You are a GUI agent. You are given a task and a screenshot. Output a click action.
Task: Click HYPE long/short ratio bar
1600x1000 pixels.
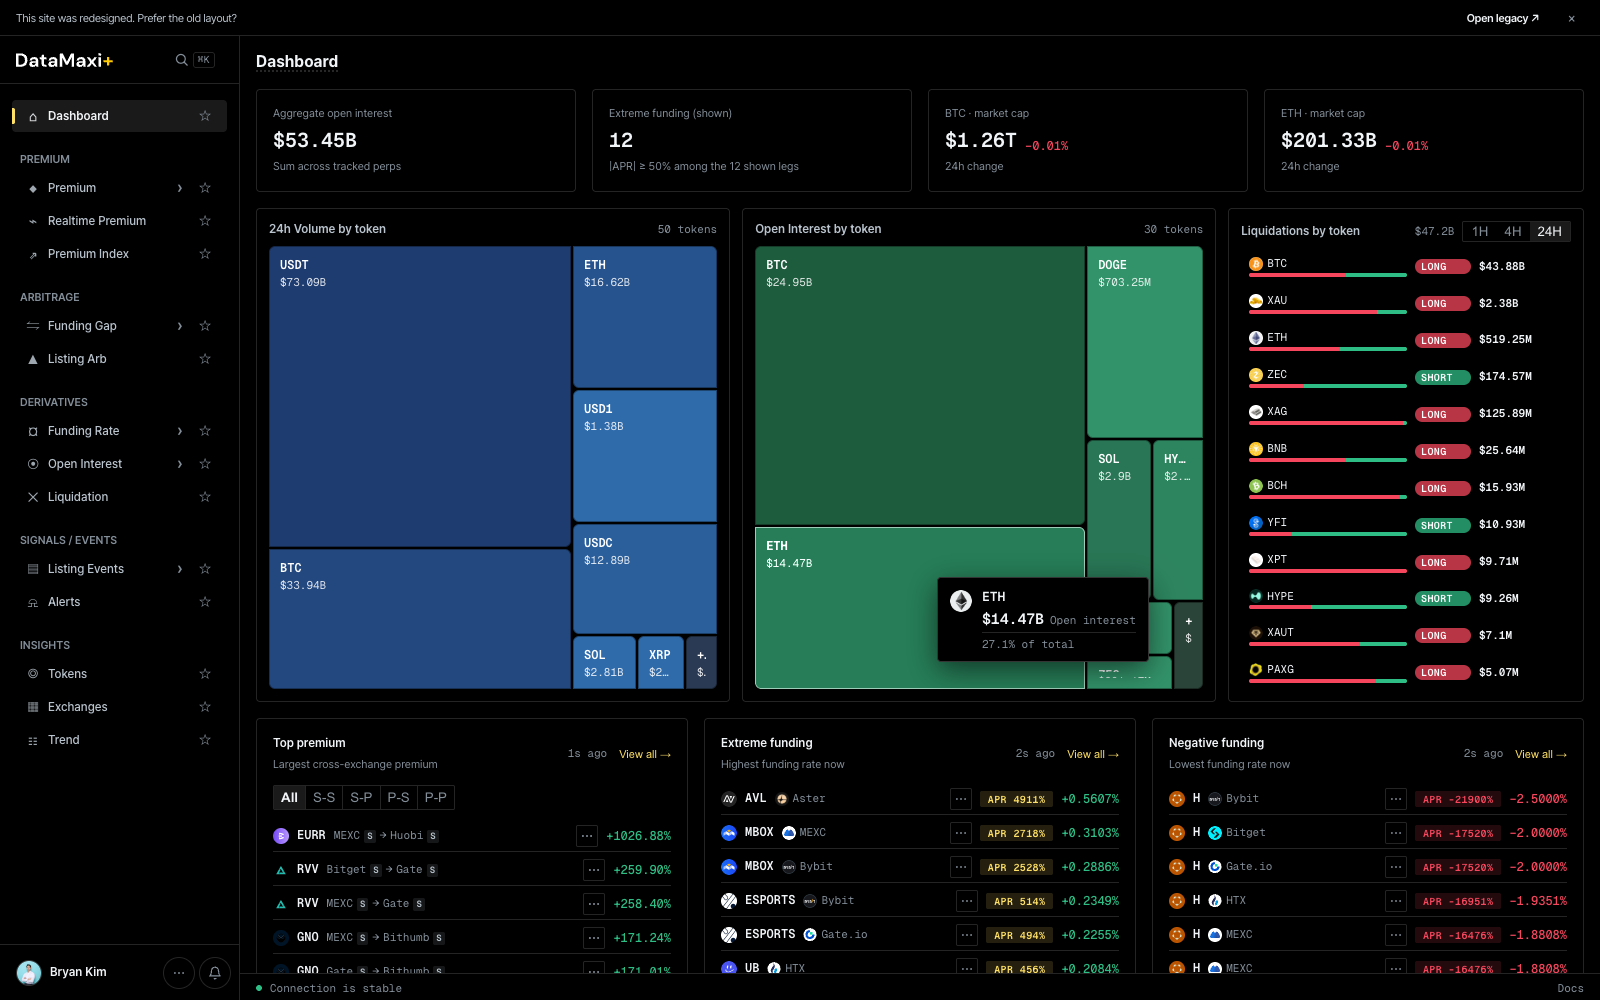[1328, 607]
